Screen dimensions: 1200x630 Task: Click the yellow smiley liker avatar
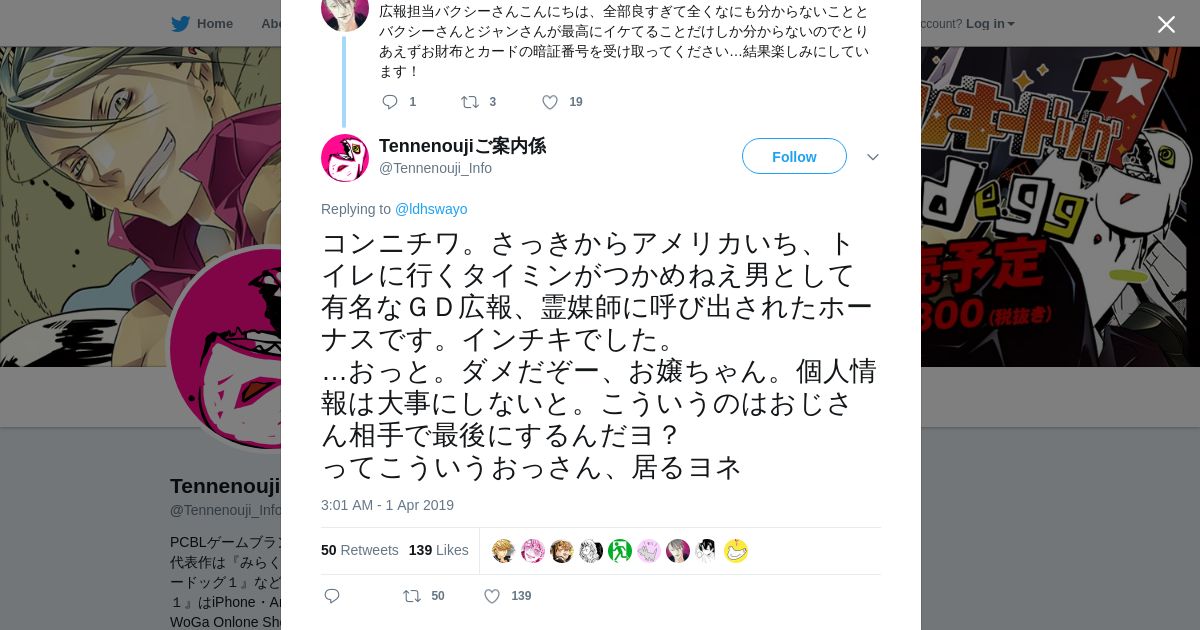pos(736,551)
